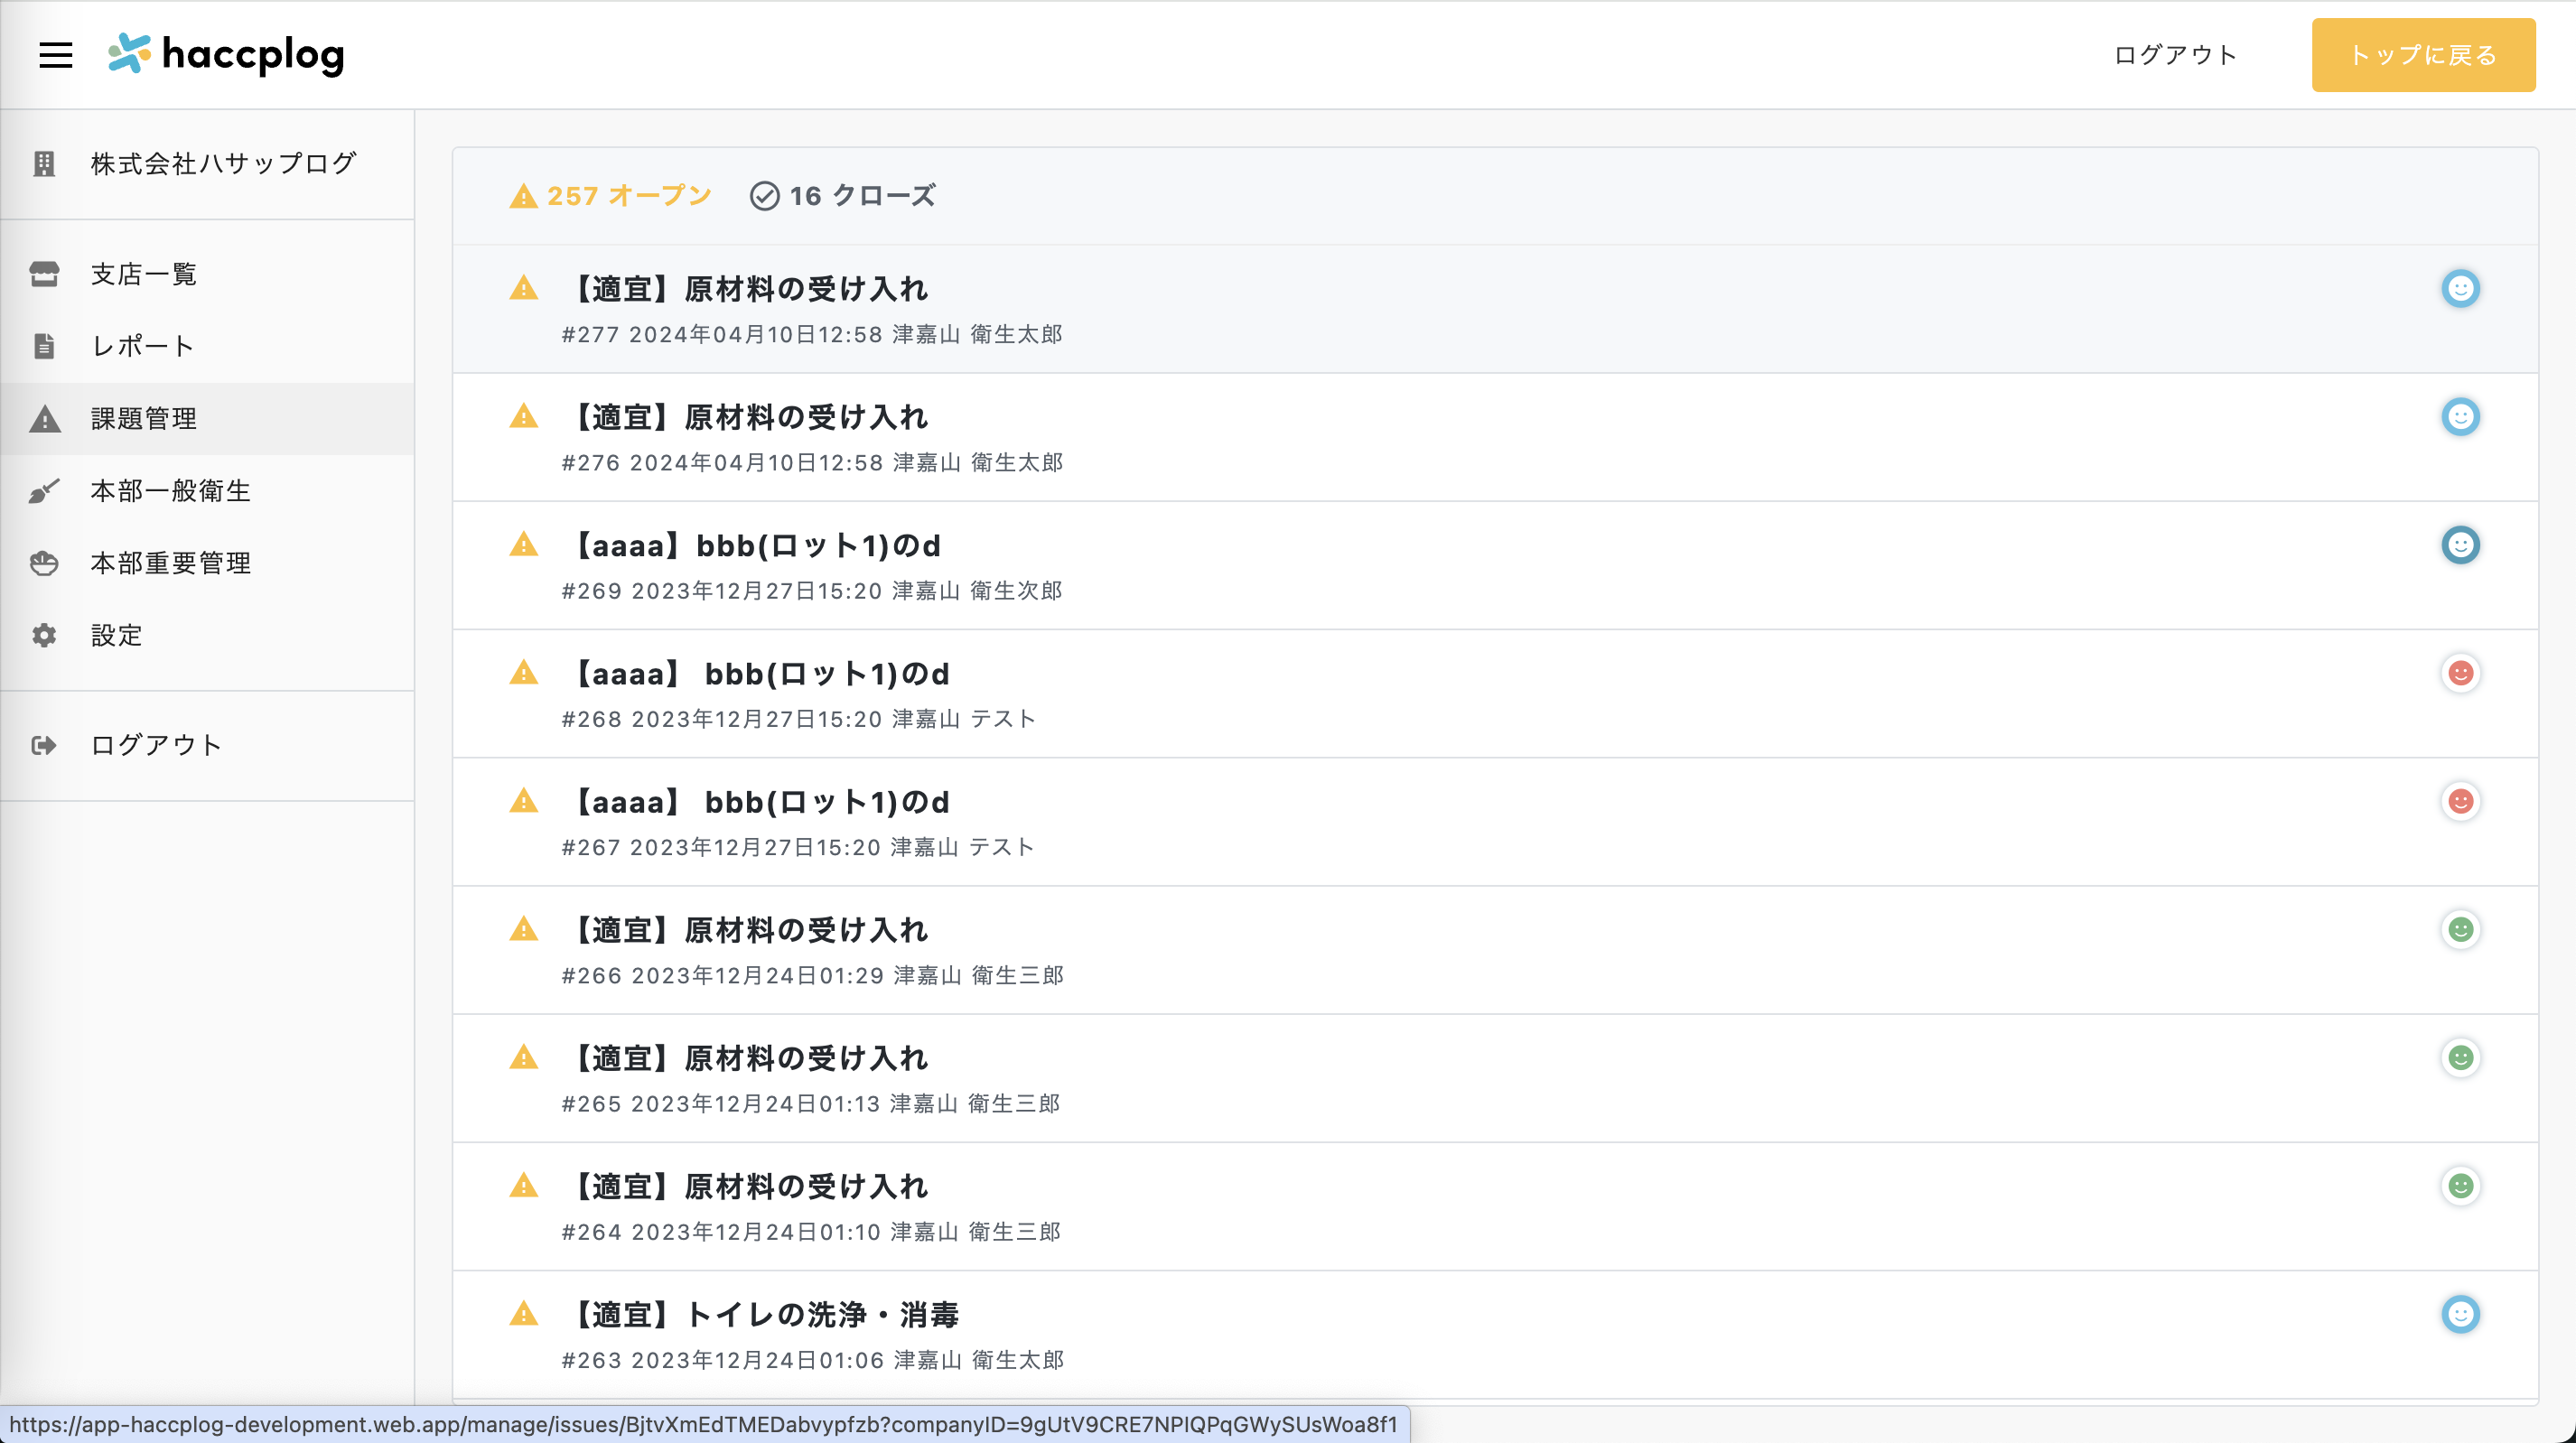Viewport: 2576px width, 1443px height.
Task: Click the warning icon of issue #269
Action: [523, 545]
